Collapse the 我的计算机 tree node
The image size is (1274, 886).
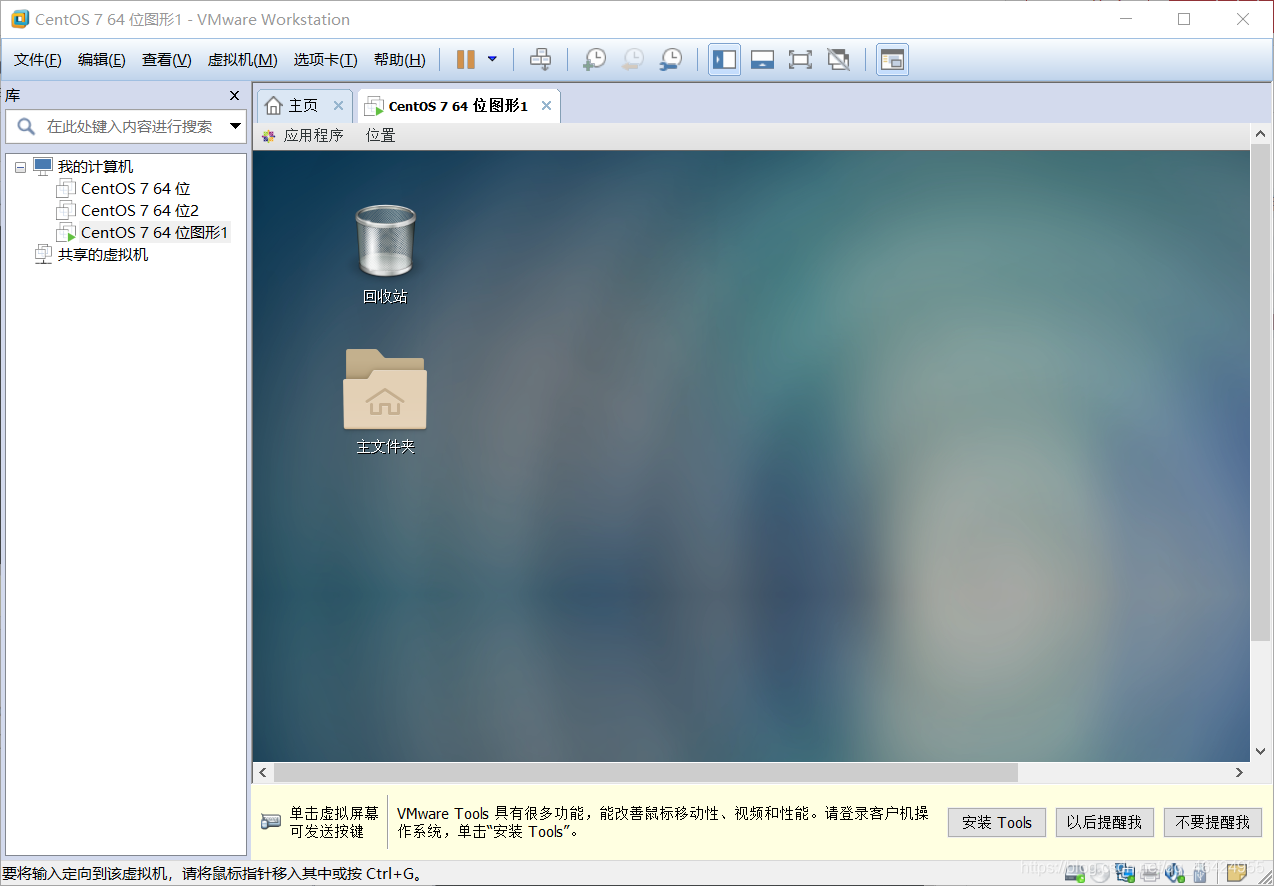click(20, 168)
